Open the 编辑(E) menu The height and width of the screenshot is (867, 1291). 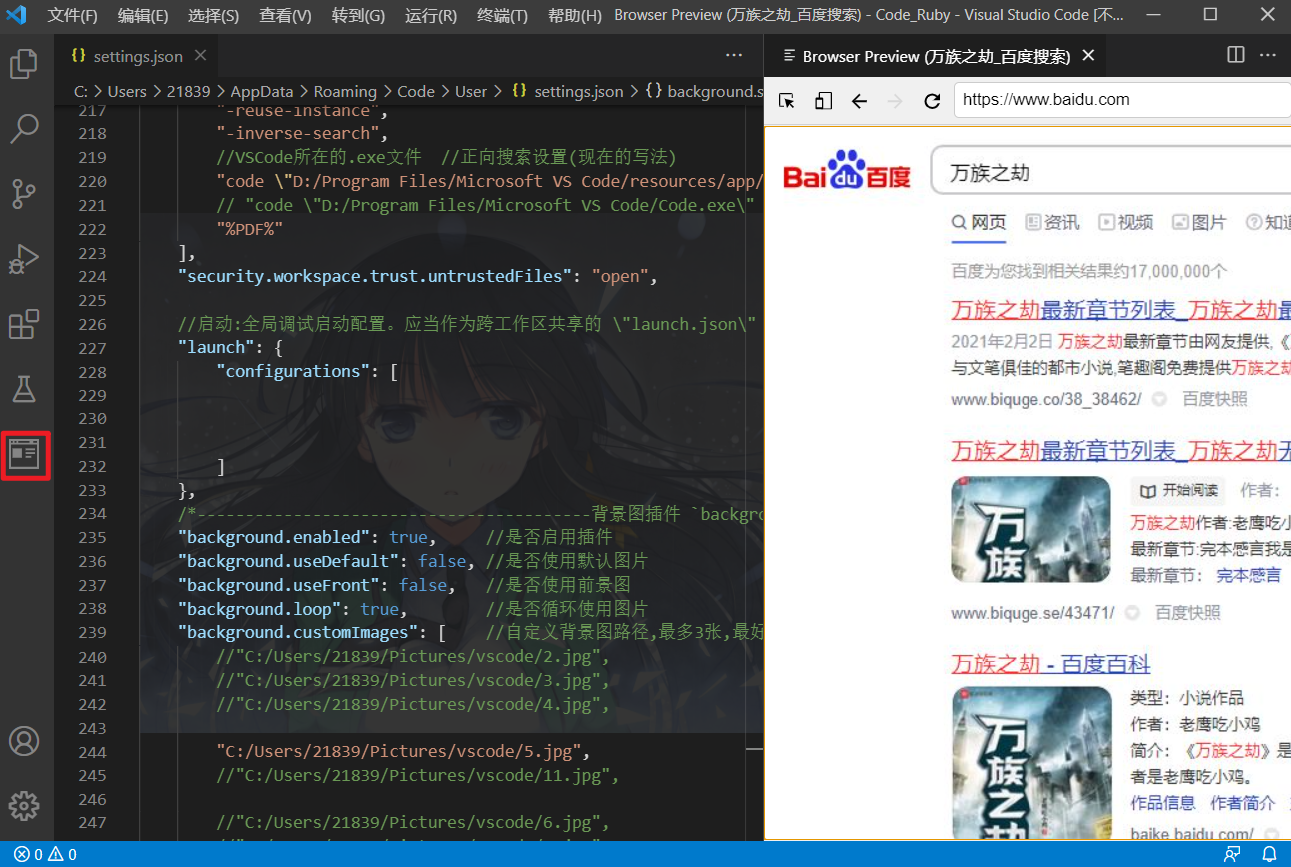click(x=143, y=15)
